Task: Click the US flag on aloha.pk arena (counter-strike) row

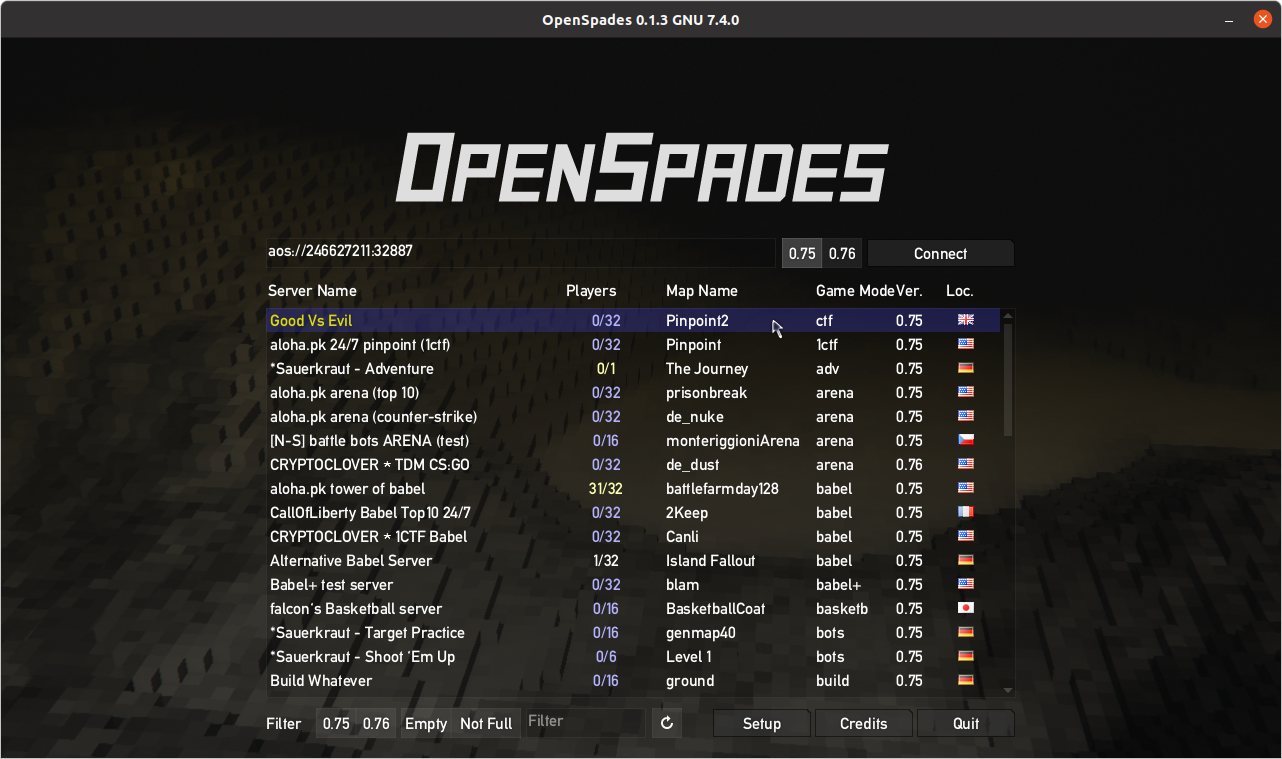Action: pos(965,416)
